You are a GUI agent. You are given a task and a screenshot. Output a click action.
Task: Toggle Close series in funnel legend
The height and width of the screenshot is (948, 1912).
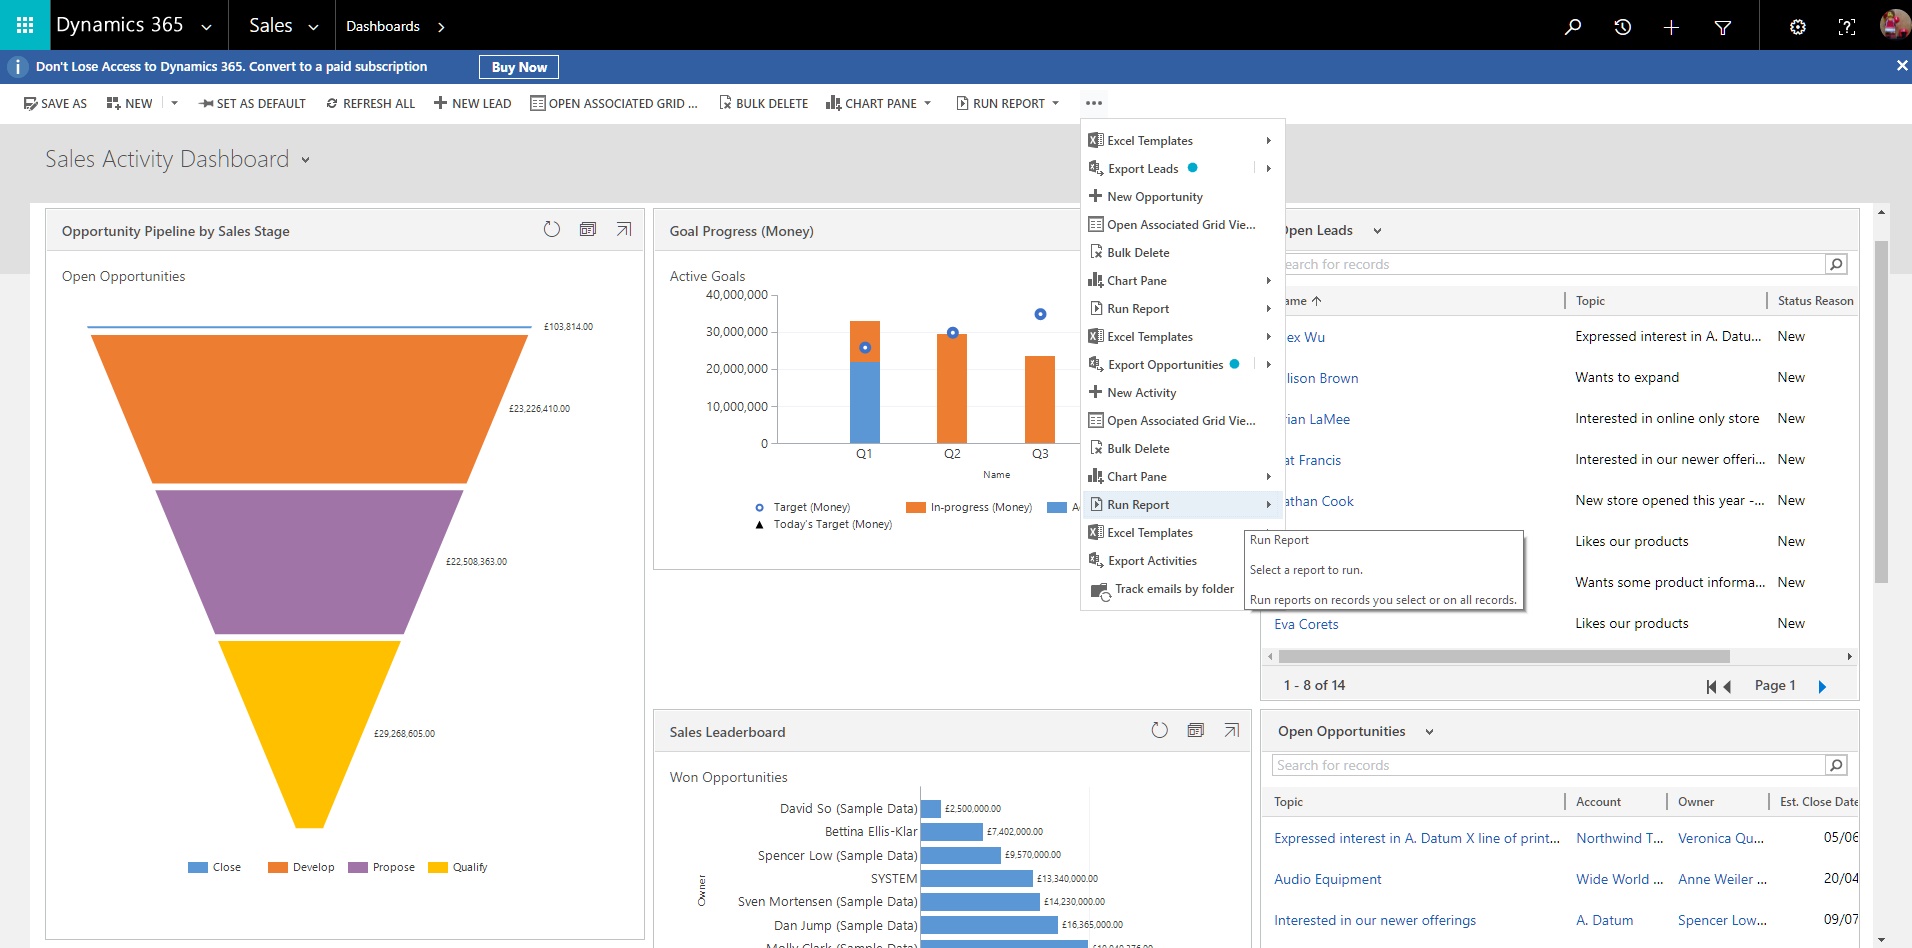click(x=215, y=867)
